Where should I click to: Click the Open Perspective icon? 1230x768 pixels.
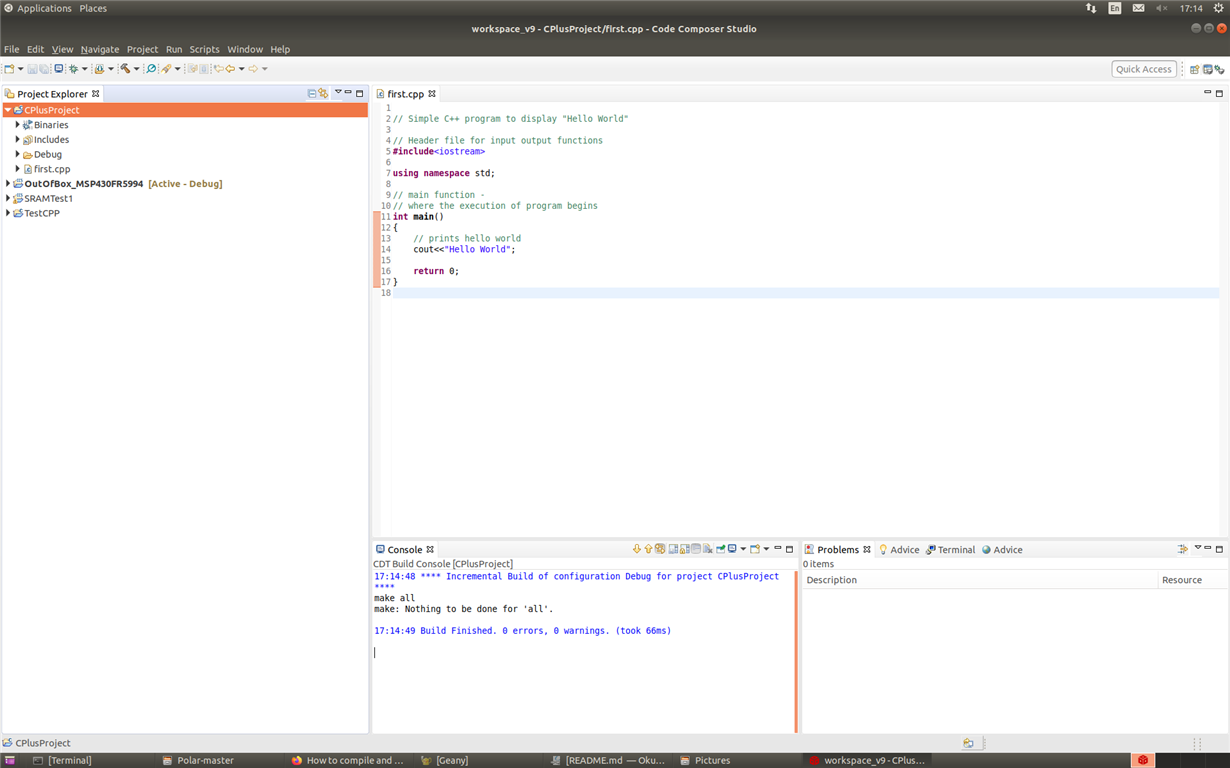point(1194,69)
